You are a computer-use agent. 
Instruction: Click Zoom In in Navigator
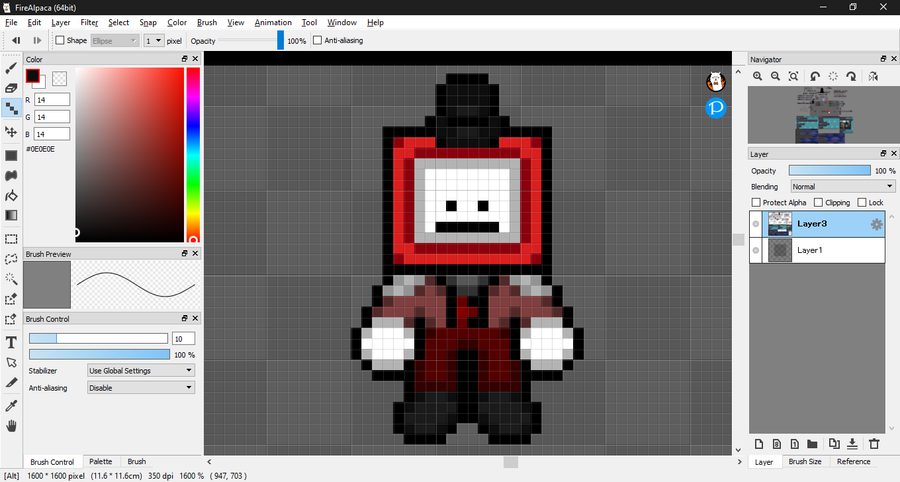758,76
